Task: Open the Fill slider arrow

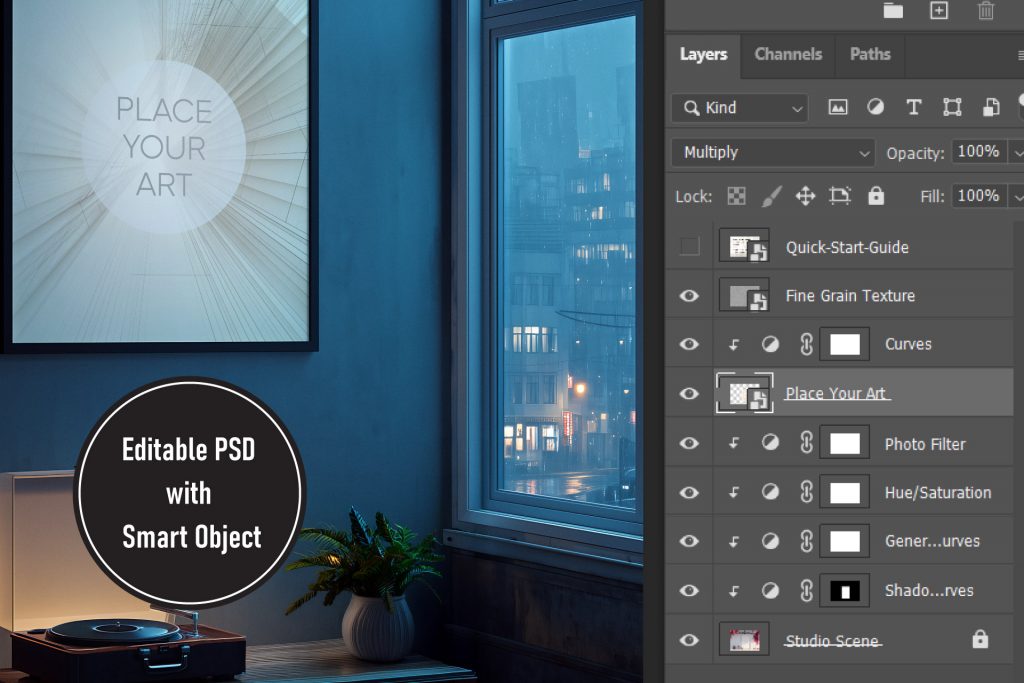Action: 1017,197
